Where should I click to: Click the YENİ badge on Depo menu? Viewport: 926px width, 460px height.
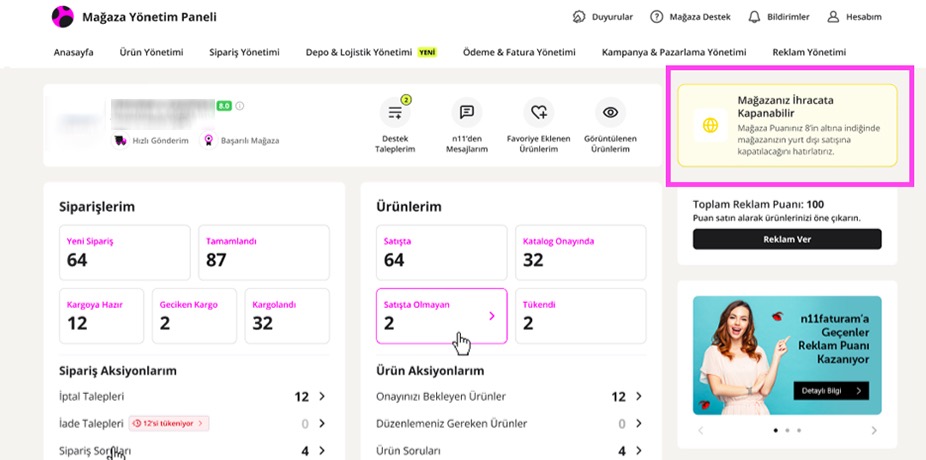point(427,52)
